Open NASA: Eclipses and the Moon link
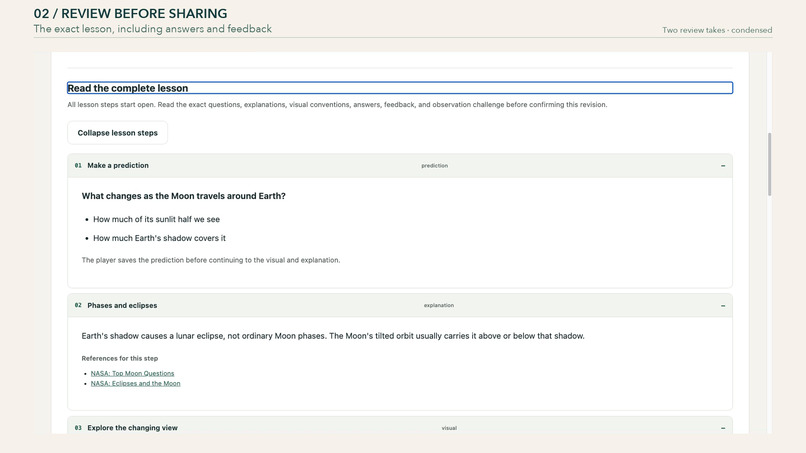Viewport: 806px width, 453px height. pos(135,384)
